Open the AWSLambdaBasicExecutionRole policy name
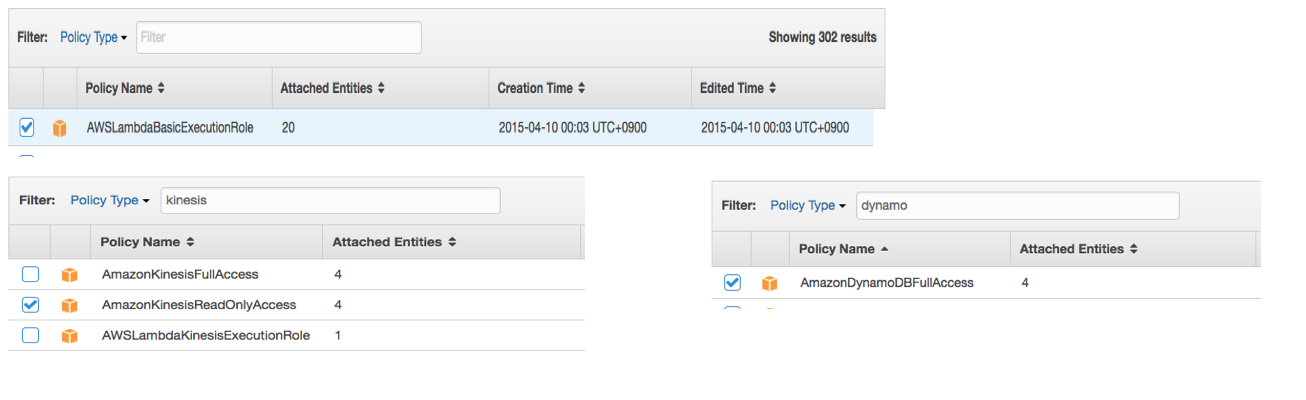1306x400 pixels. coord(170,128)
